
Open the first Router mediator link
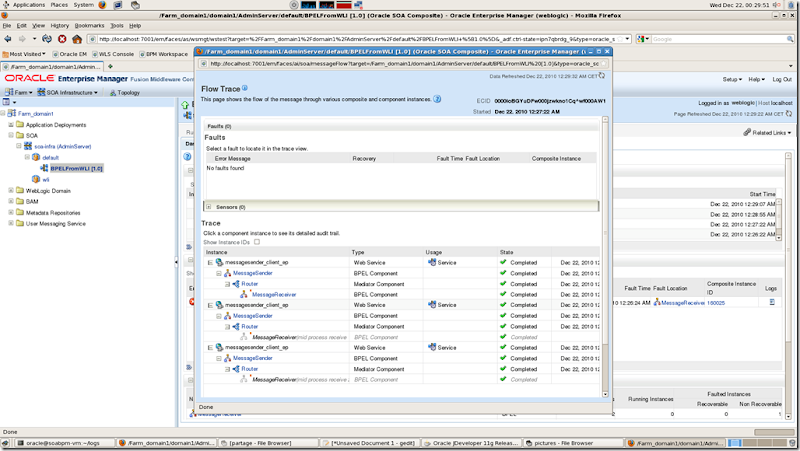click(x=249, y=284)
